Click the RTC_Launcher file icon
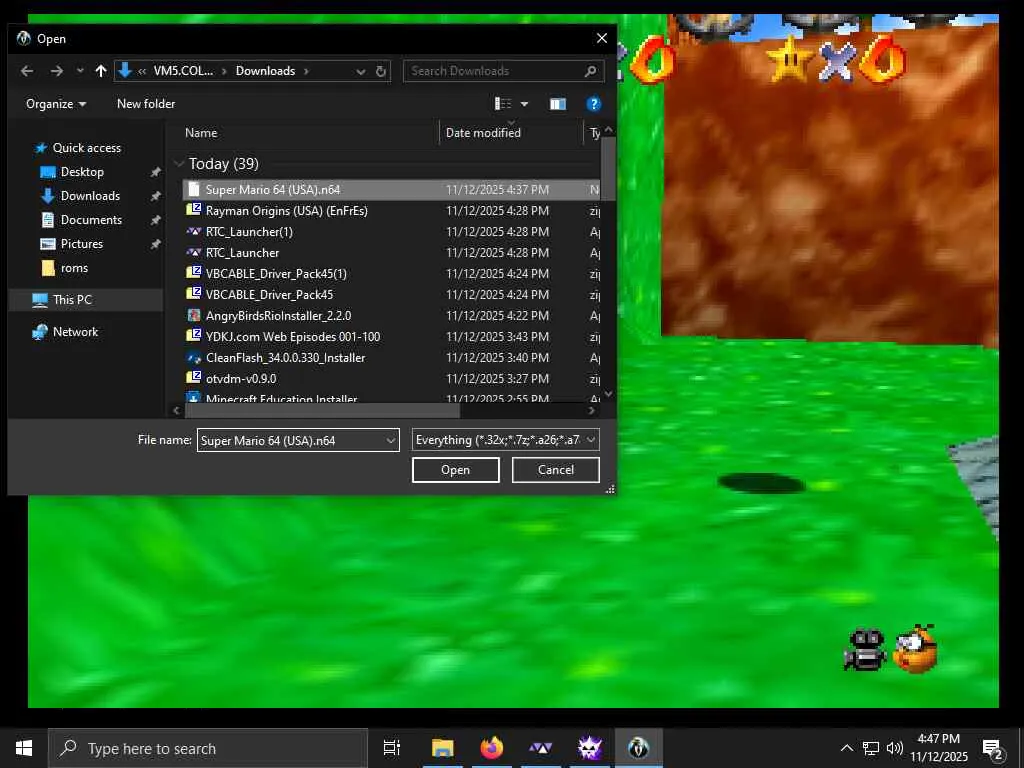This screenshot has width=1024, height=768. point(193,252)
